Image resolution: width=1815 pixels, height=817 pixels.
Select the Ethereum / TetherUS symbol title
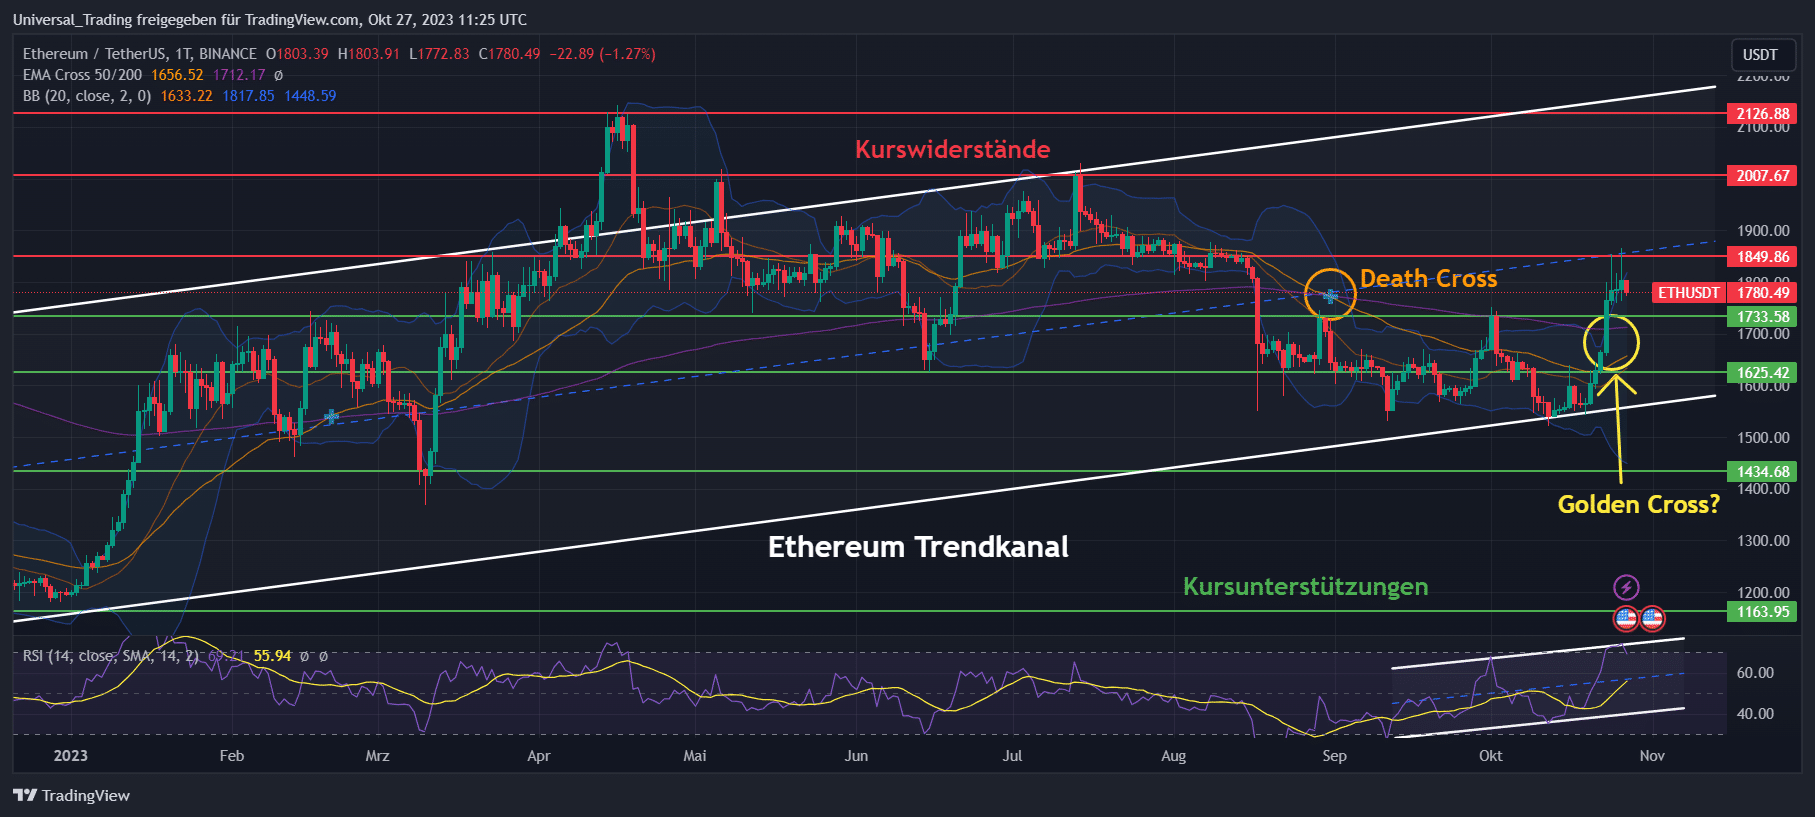tap(140, 54)
